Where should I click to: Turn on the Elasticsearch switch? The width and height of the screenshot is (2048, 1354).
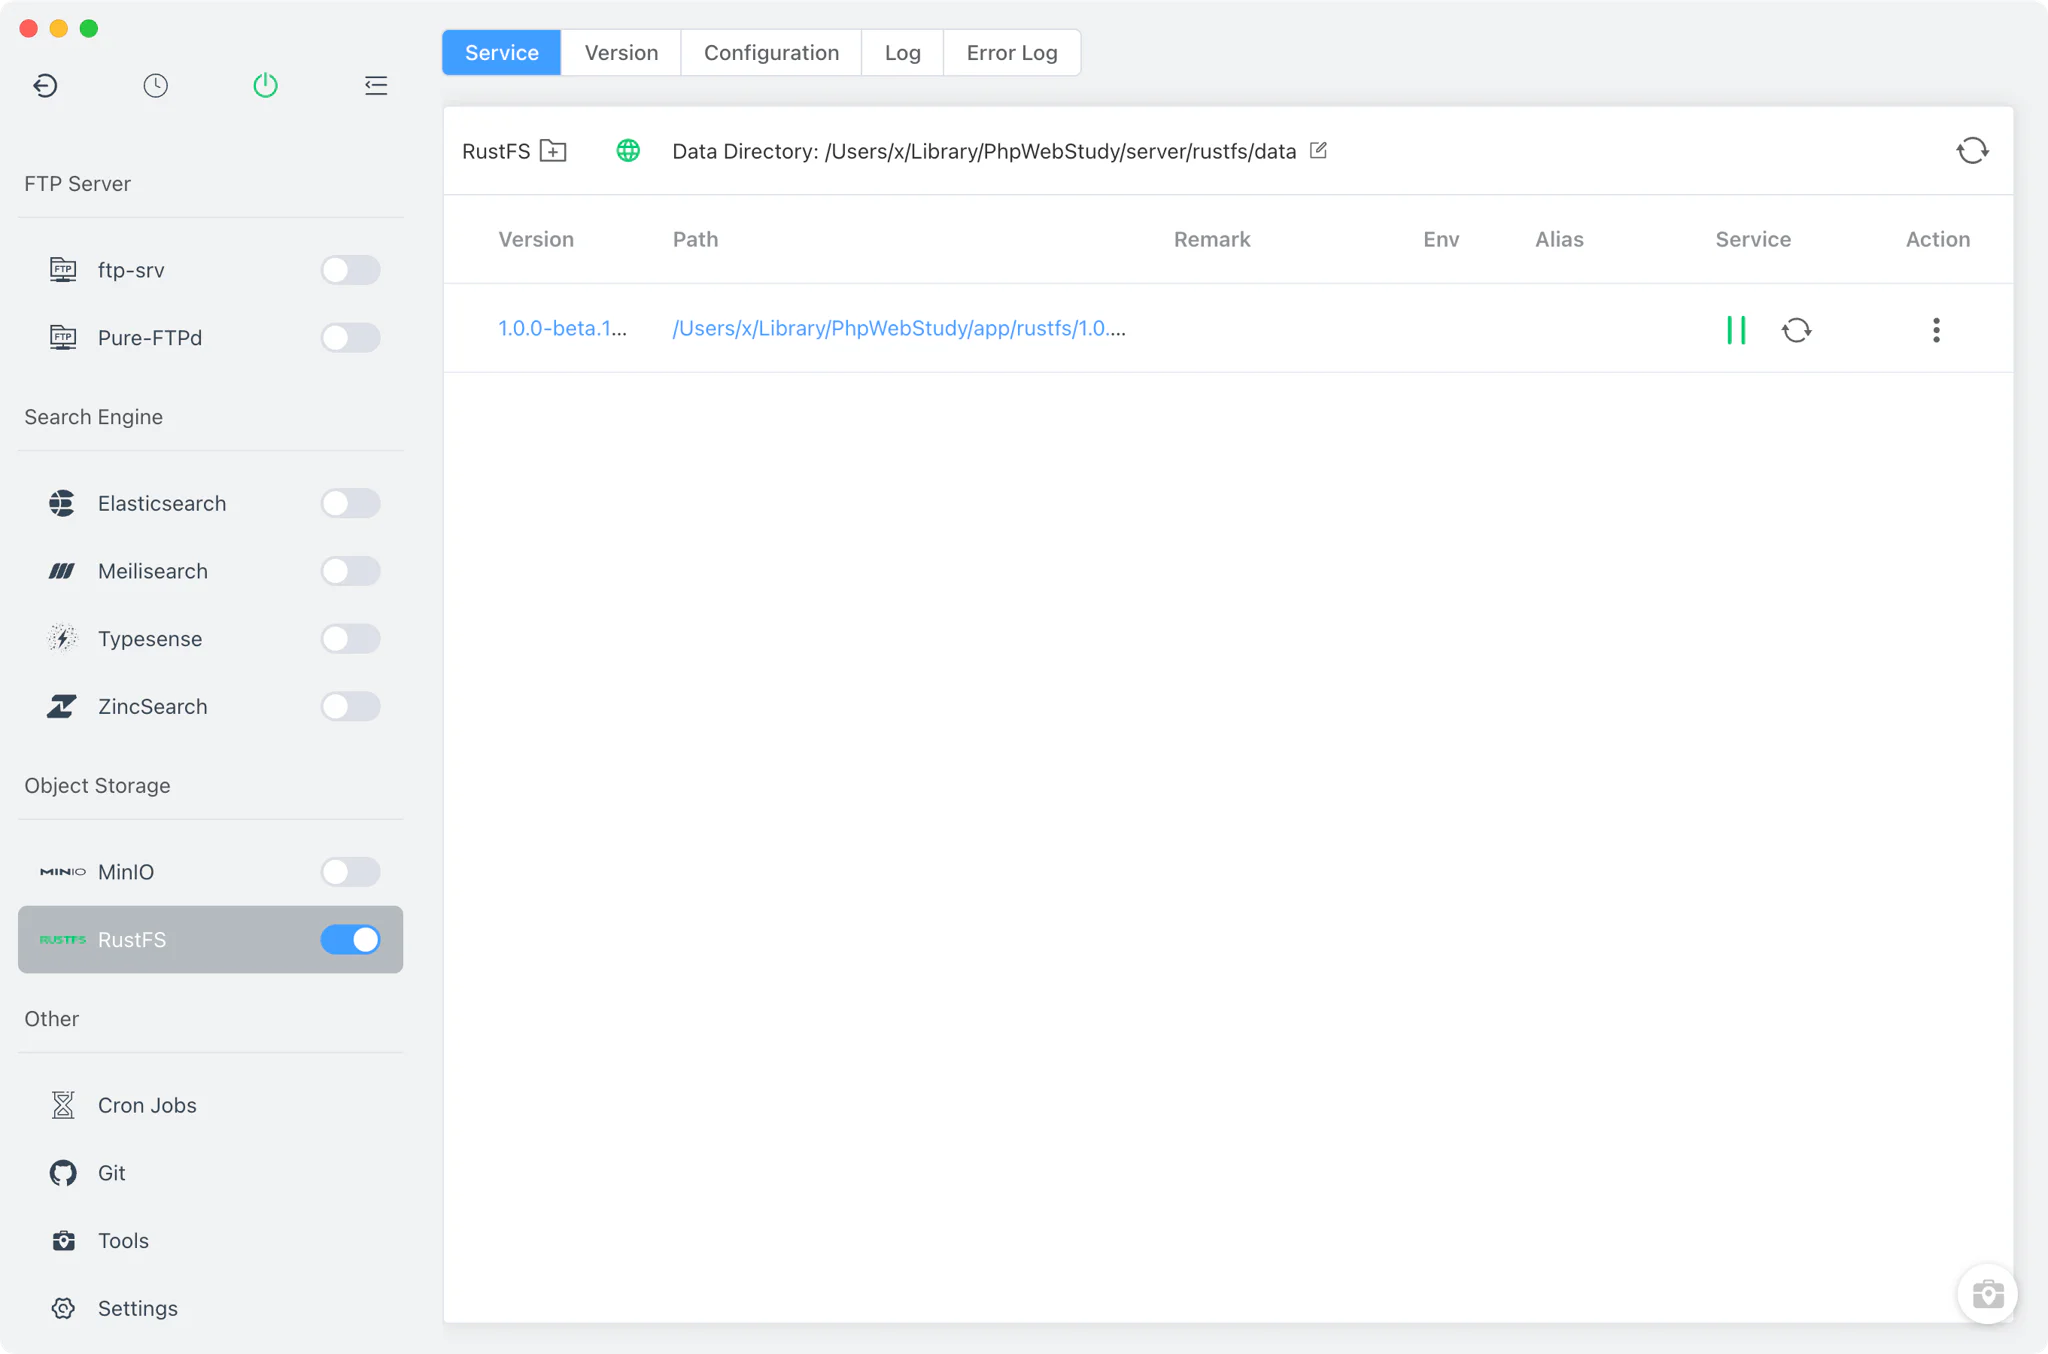click(x=350, y=503)
